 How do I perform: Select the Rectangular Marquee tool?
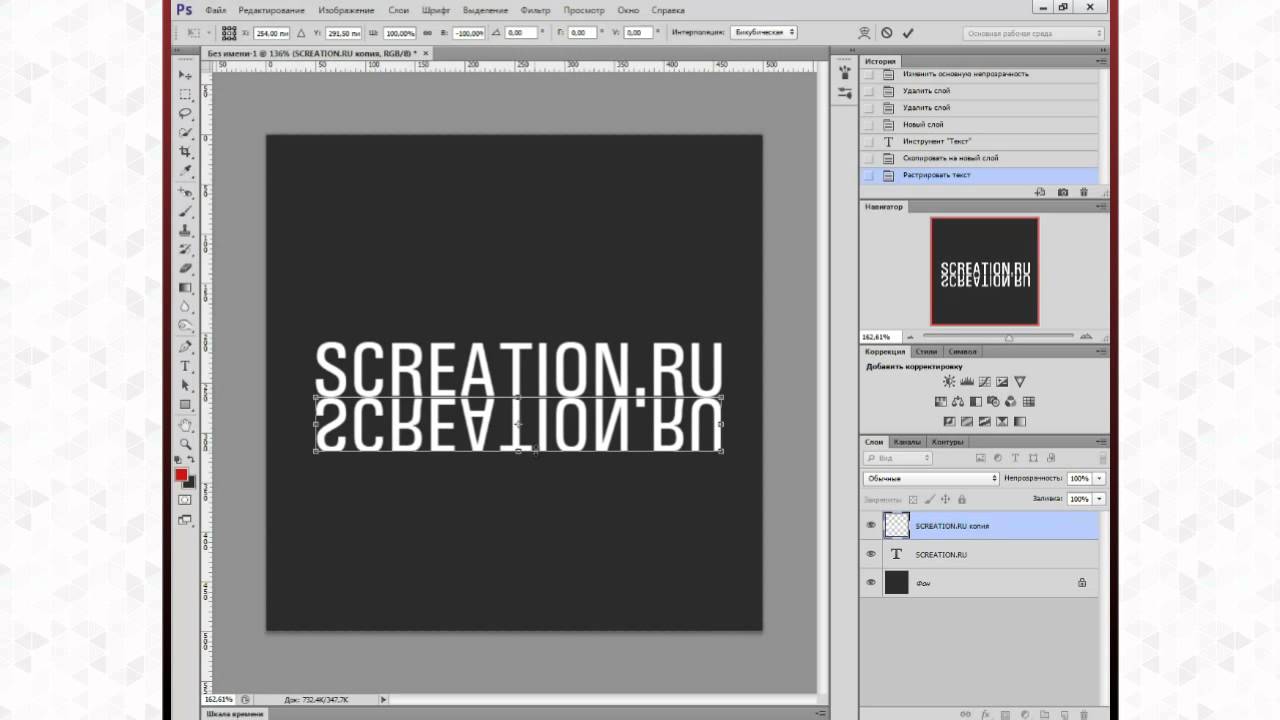pyautogui.click(x=185, y=94)
